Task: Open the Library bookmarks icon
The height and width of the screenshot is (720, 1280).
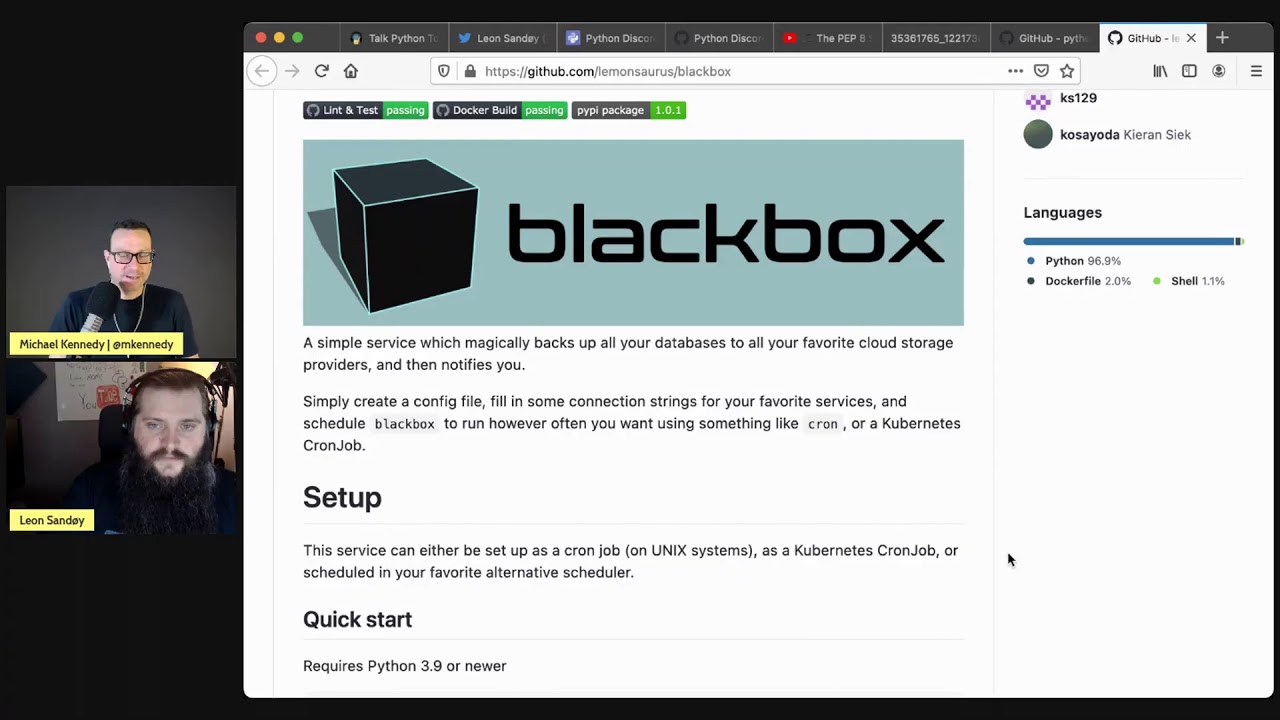Action: [1160, 71]
